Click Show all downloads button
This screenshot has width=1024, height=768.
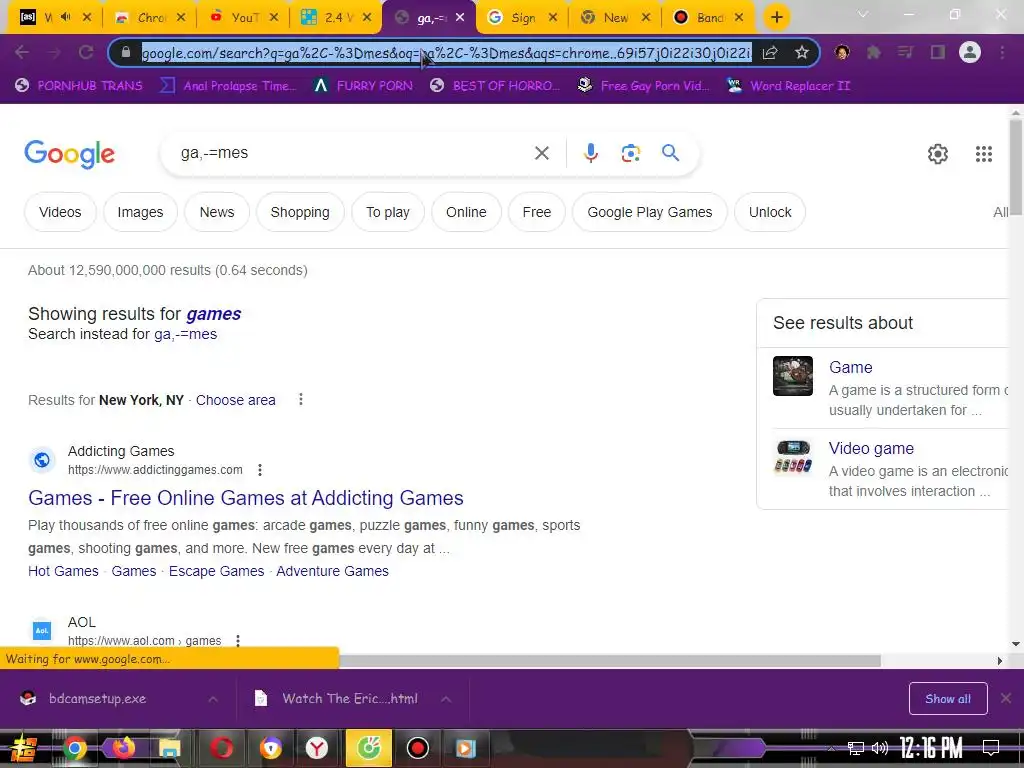coord(948,699)
